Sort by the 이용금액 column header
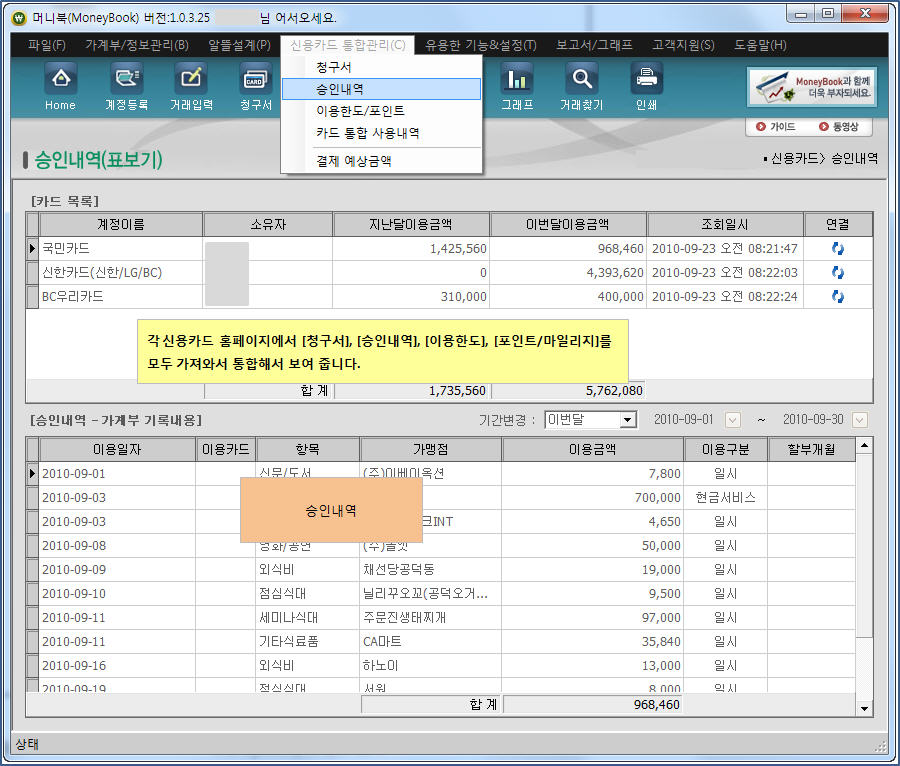This screenshot has width=900, height=766. point(598,450)
